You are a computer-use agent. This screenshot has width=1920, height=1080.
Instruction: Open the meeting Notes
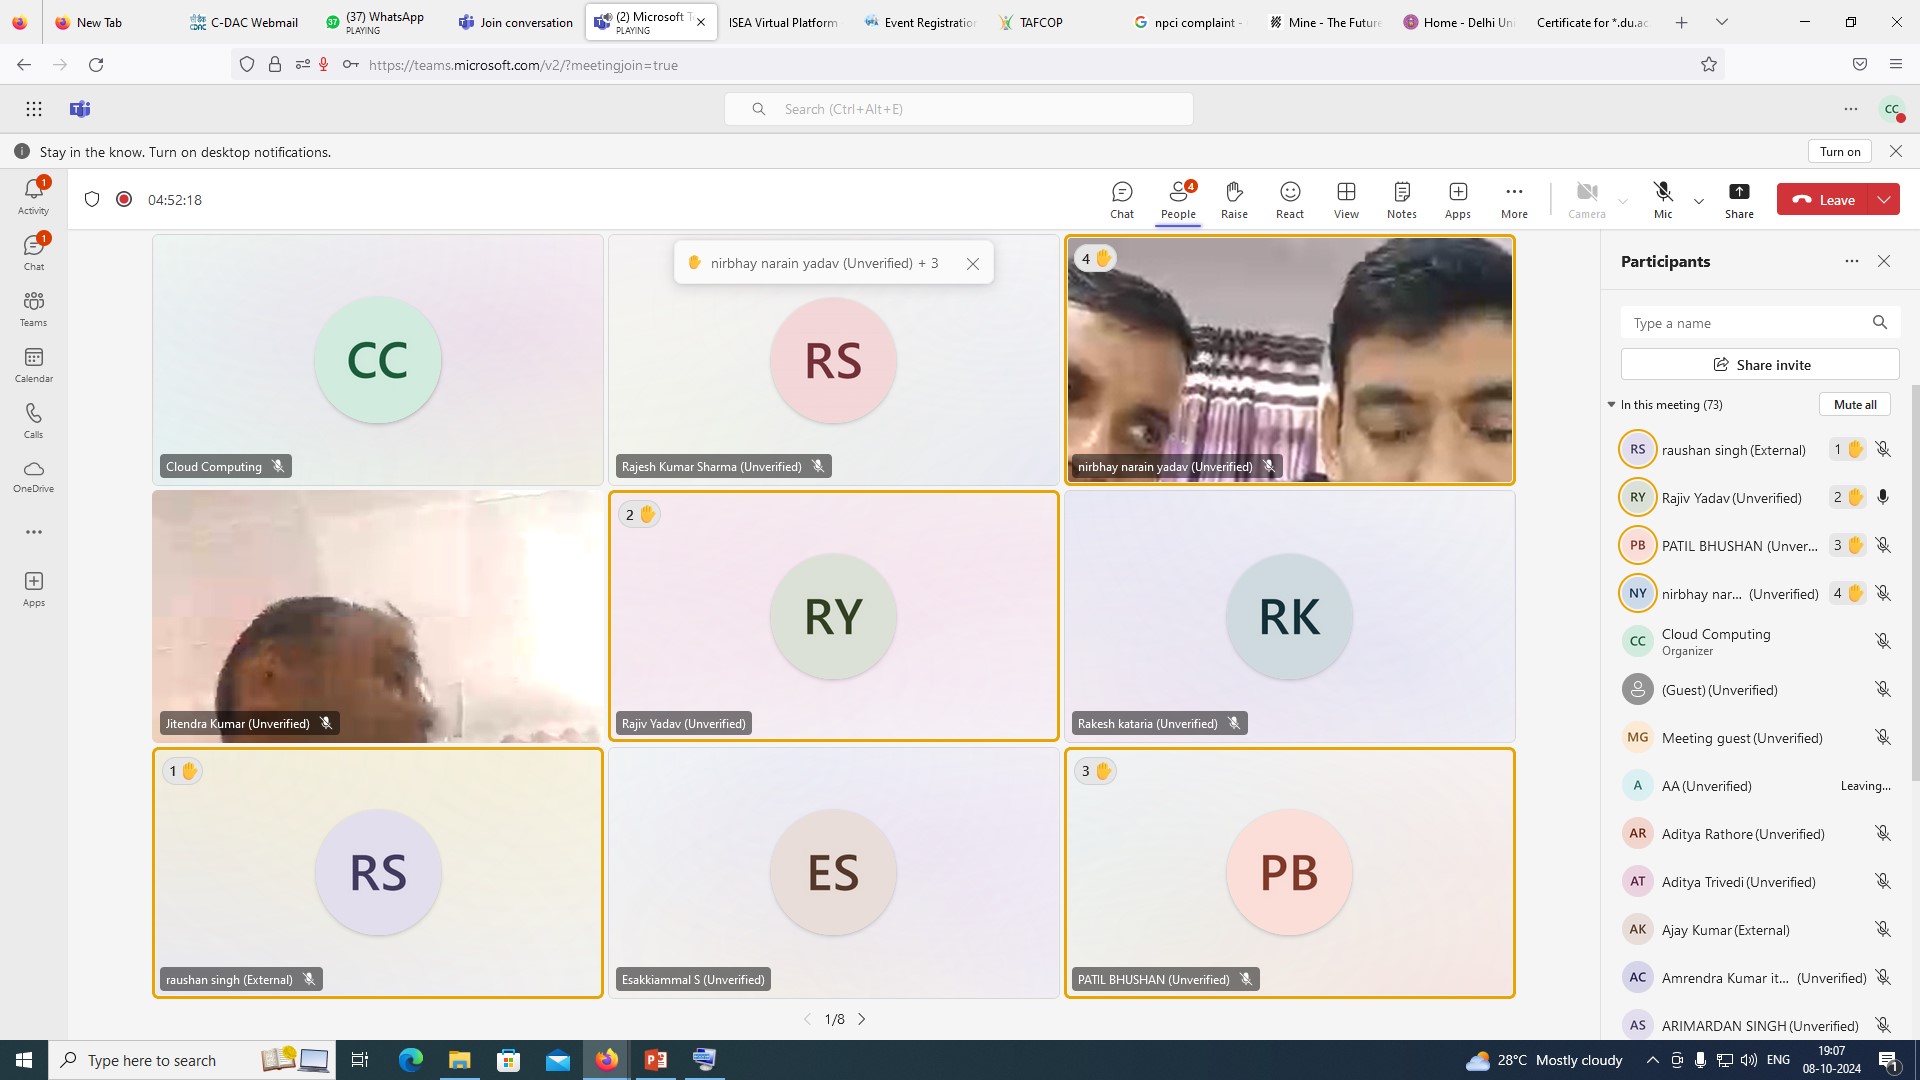click(1401, 199)
